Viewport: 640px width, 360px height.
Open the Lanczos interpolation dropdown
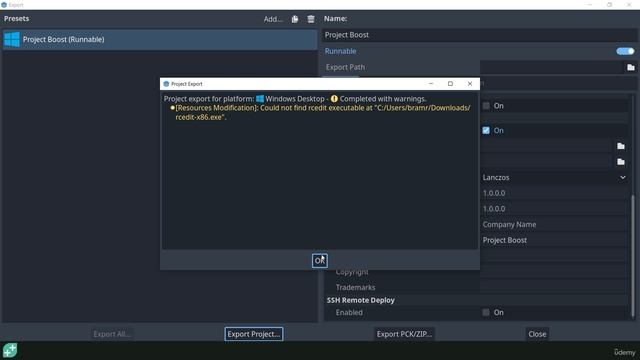coord(554,177)
